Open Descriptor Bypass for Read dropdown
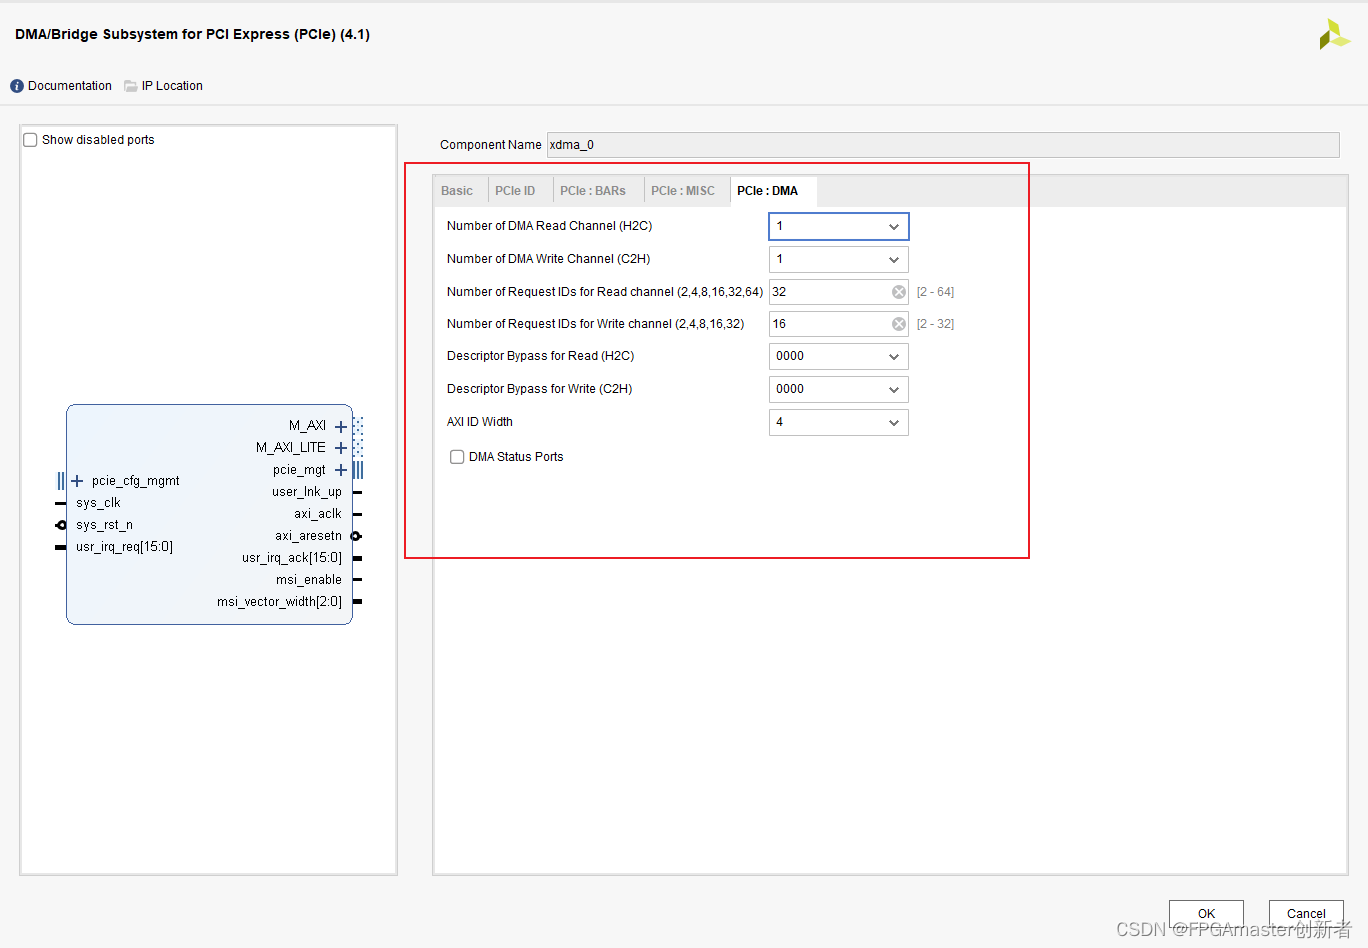1368x948 pixels. click(839, 357)
